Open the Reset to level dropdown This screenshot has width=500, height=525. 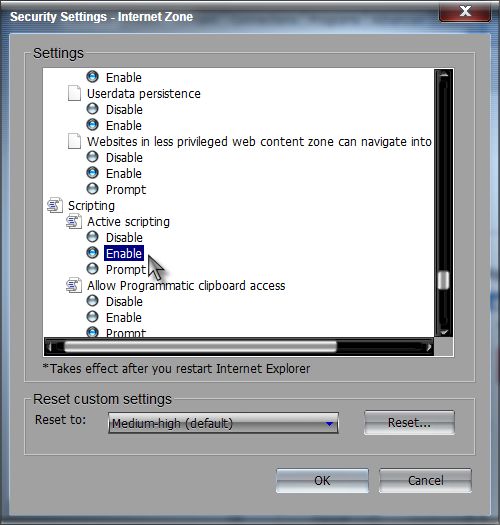click(223, 423)
